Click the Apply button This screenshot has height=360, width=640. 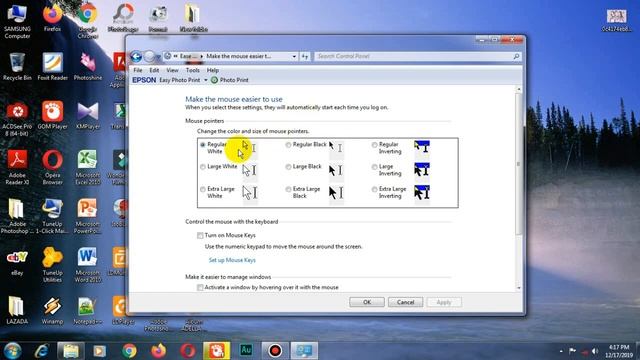444,302
